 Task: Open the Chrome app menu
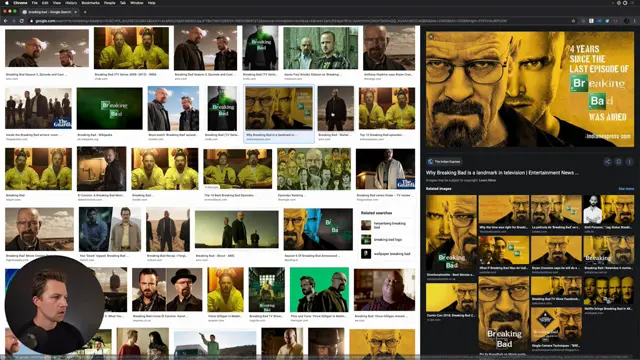20,3
